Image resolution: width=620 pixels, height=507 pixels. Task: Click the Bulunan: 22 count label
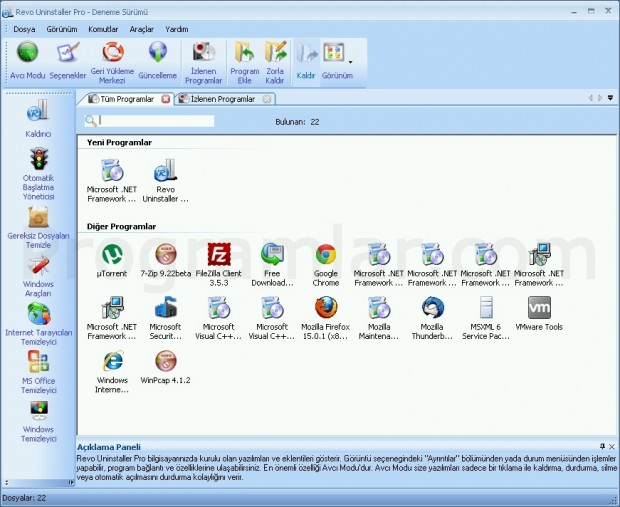297,122
